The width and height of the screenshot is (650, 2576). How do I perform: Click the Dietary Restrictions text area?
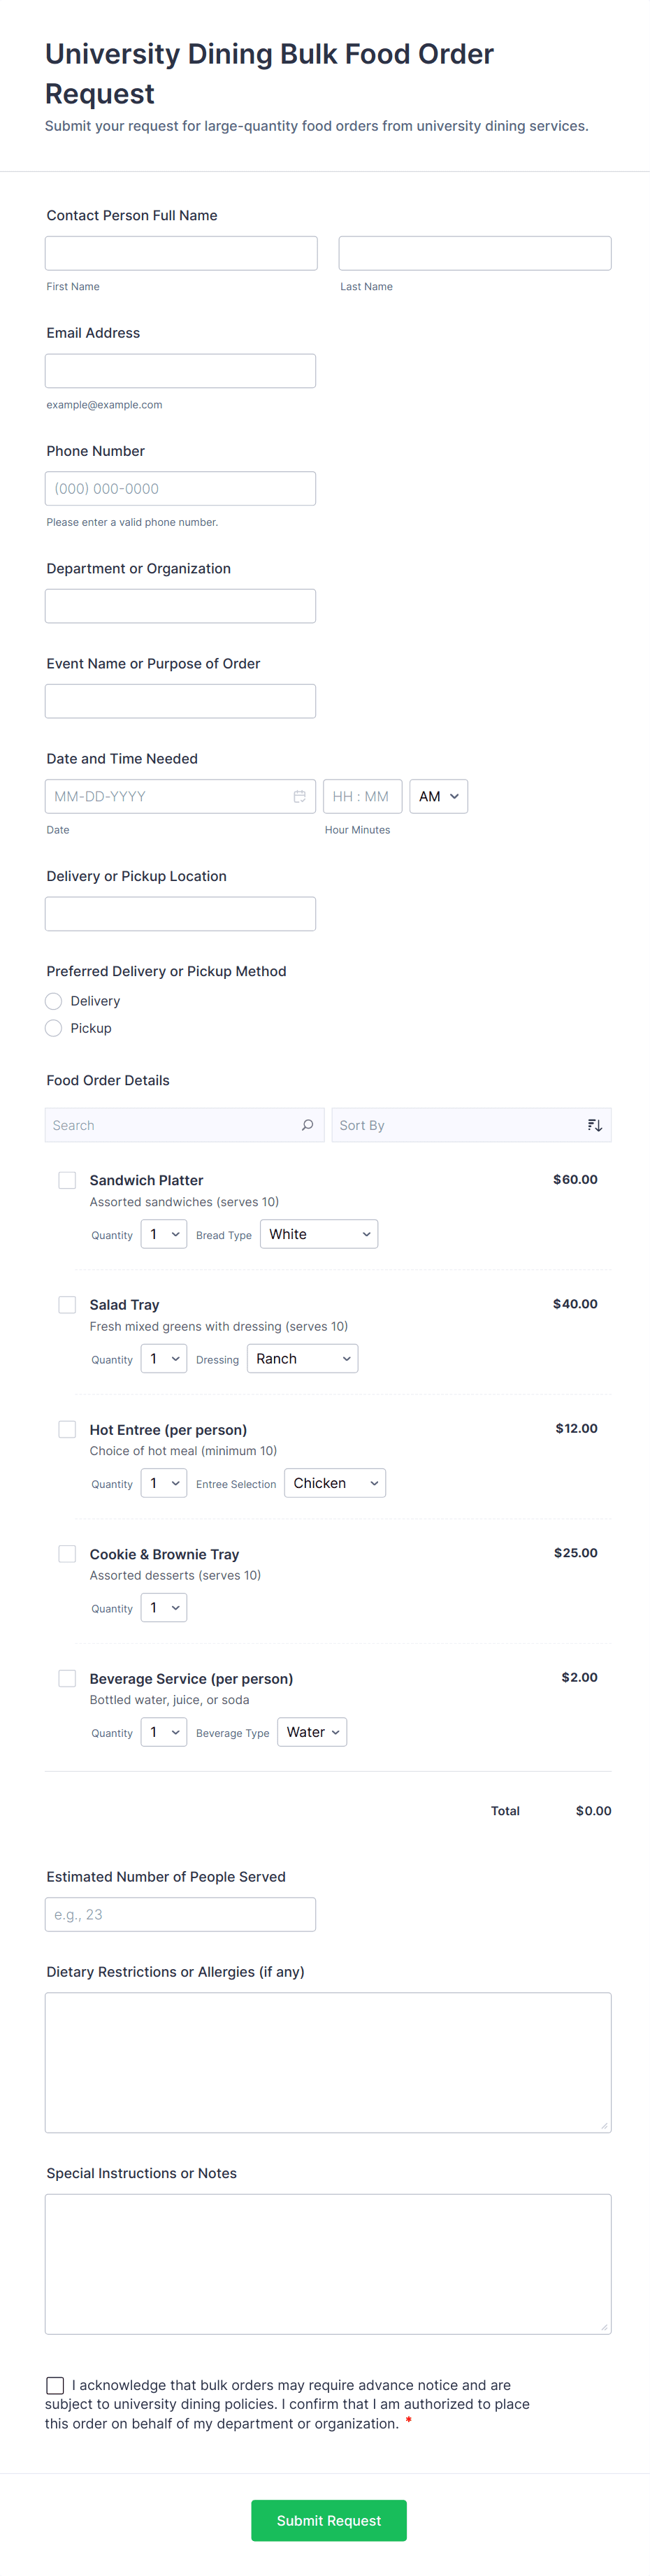pos(328,2062)
